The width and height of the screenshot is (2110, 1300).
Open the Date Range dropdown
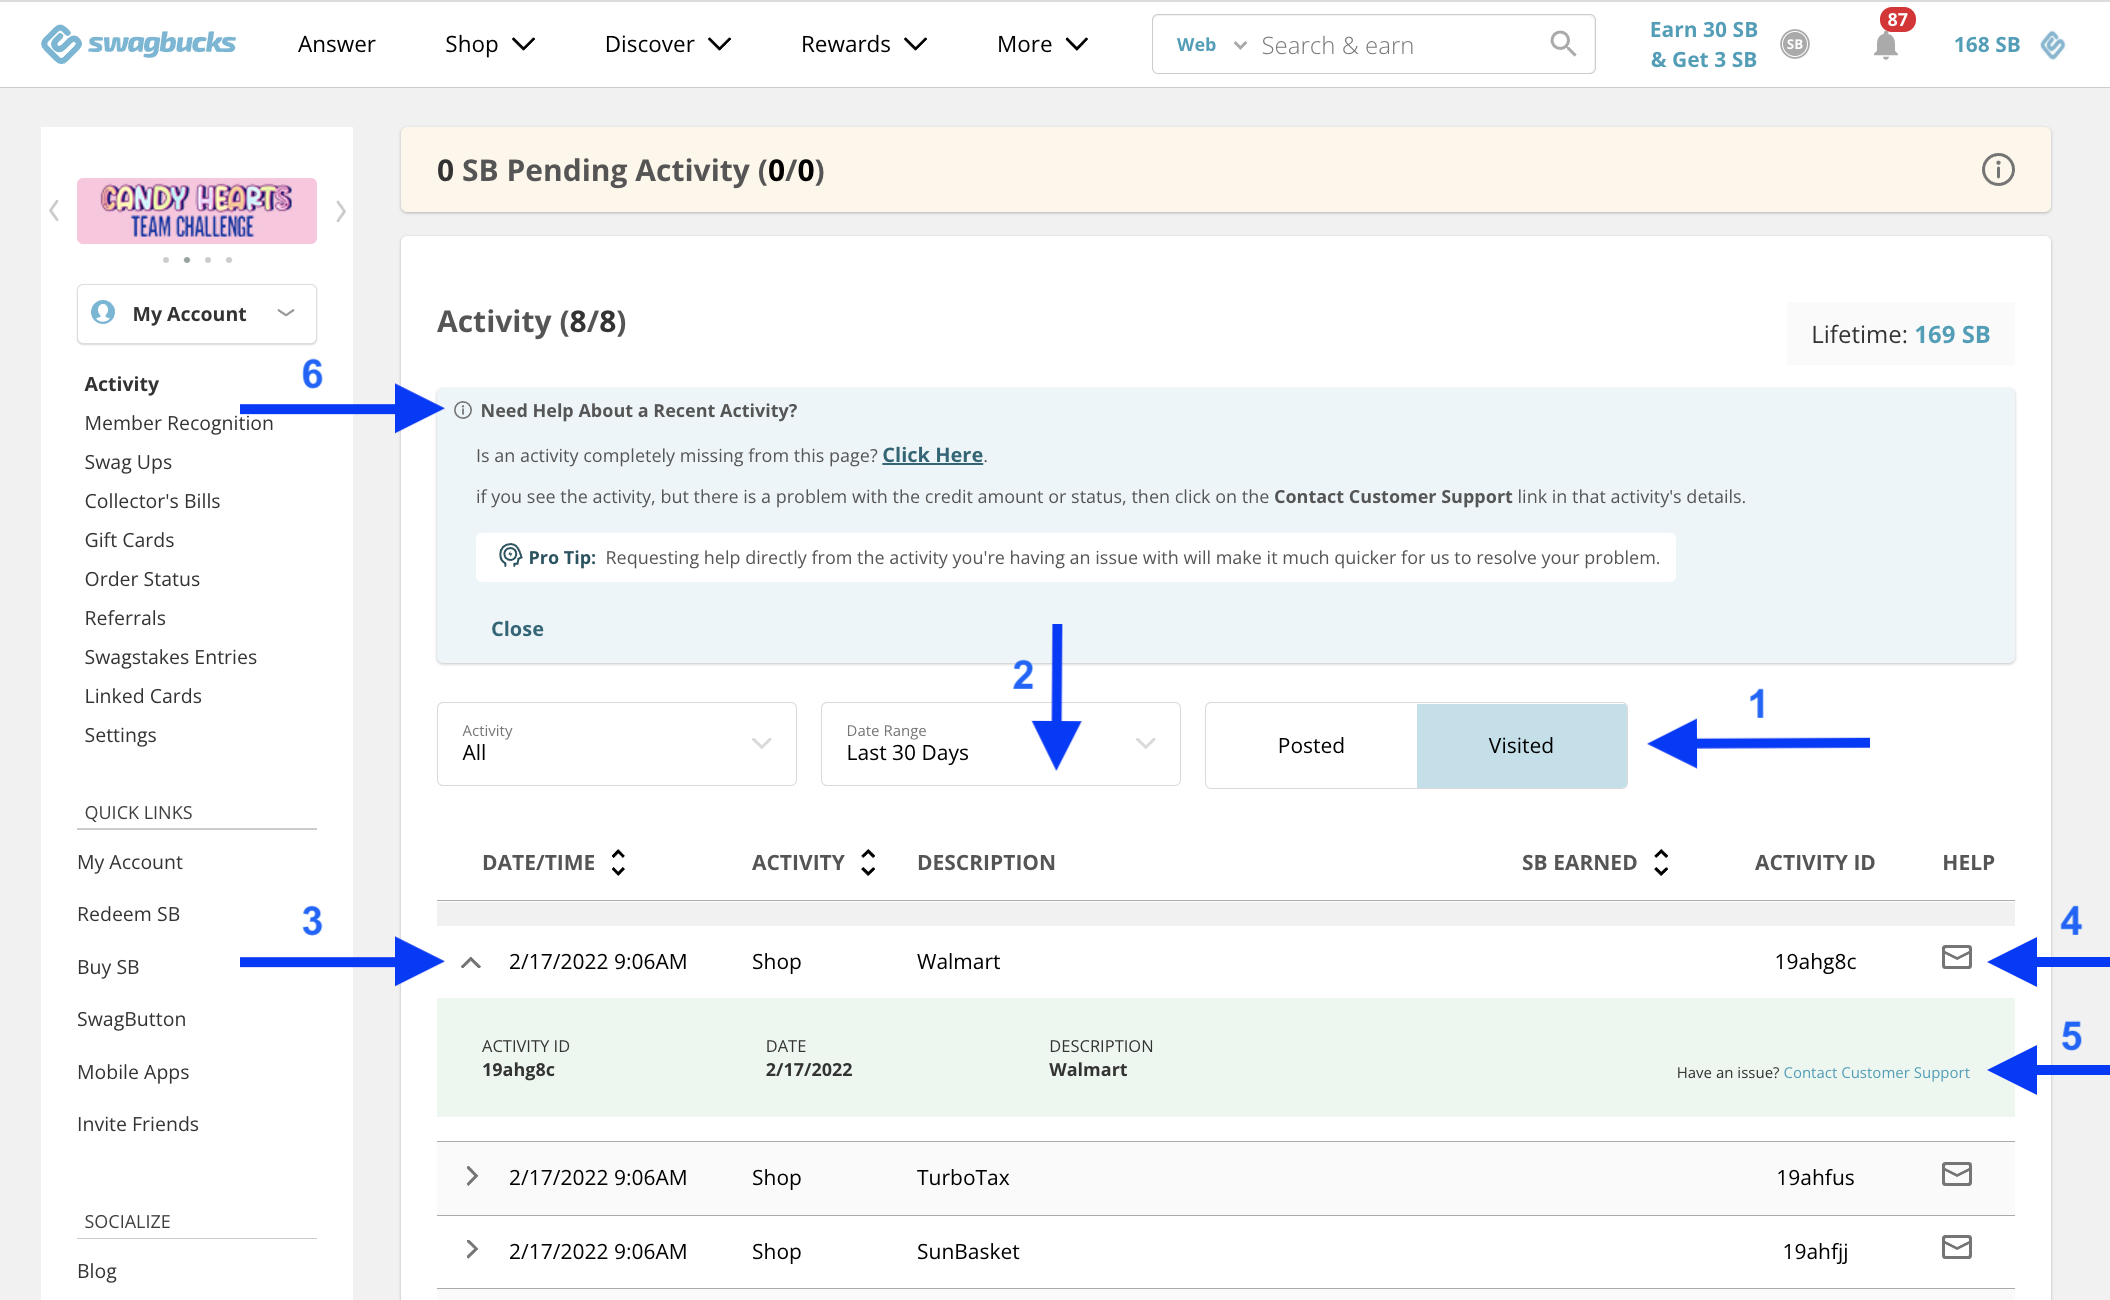click(999, 744)
